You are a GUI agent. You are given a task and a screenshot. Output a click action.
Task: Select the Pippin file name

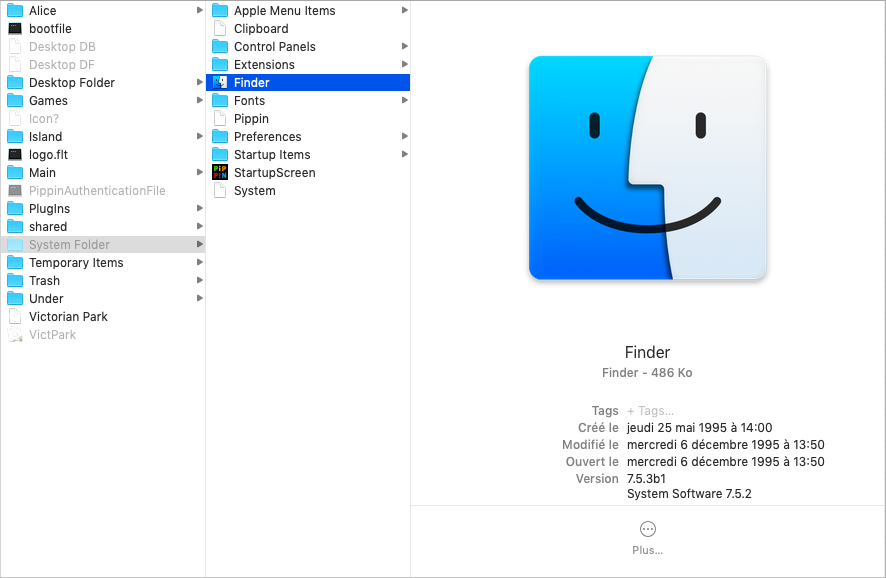point(251,119)
